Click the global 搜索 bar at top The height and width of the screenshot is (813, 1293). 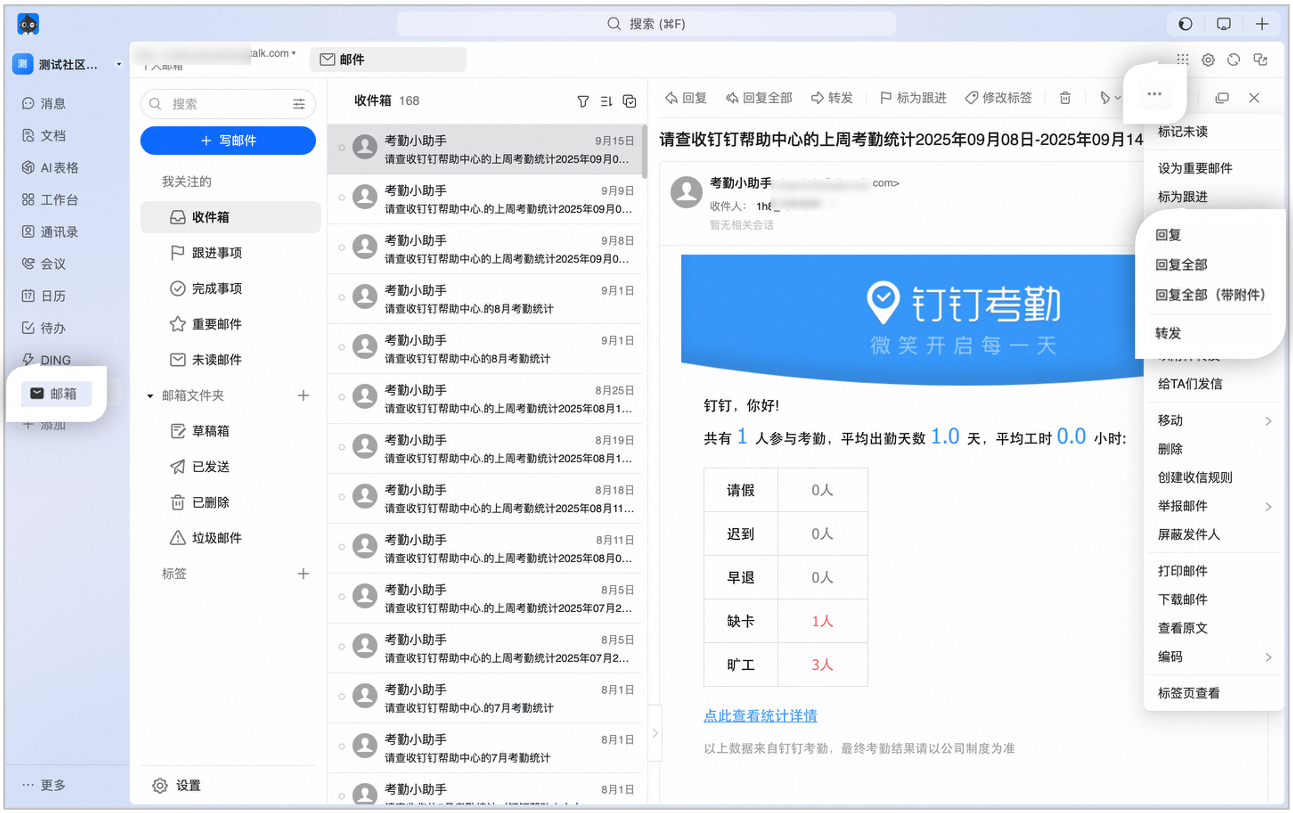[646, 24]
